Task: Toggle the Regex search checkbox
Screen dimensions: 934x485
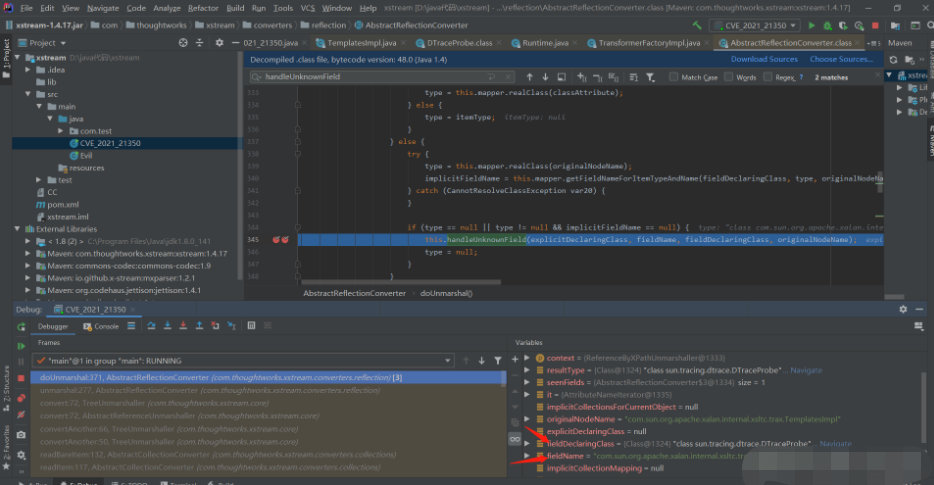Action: pos(767,77)
